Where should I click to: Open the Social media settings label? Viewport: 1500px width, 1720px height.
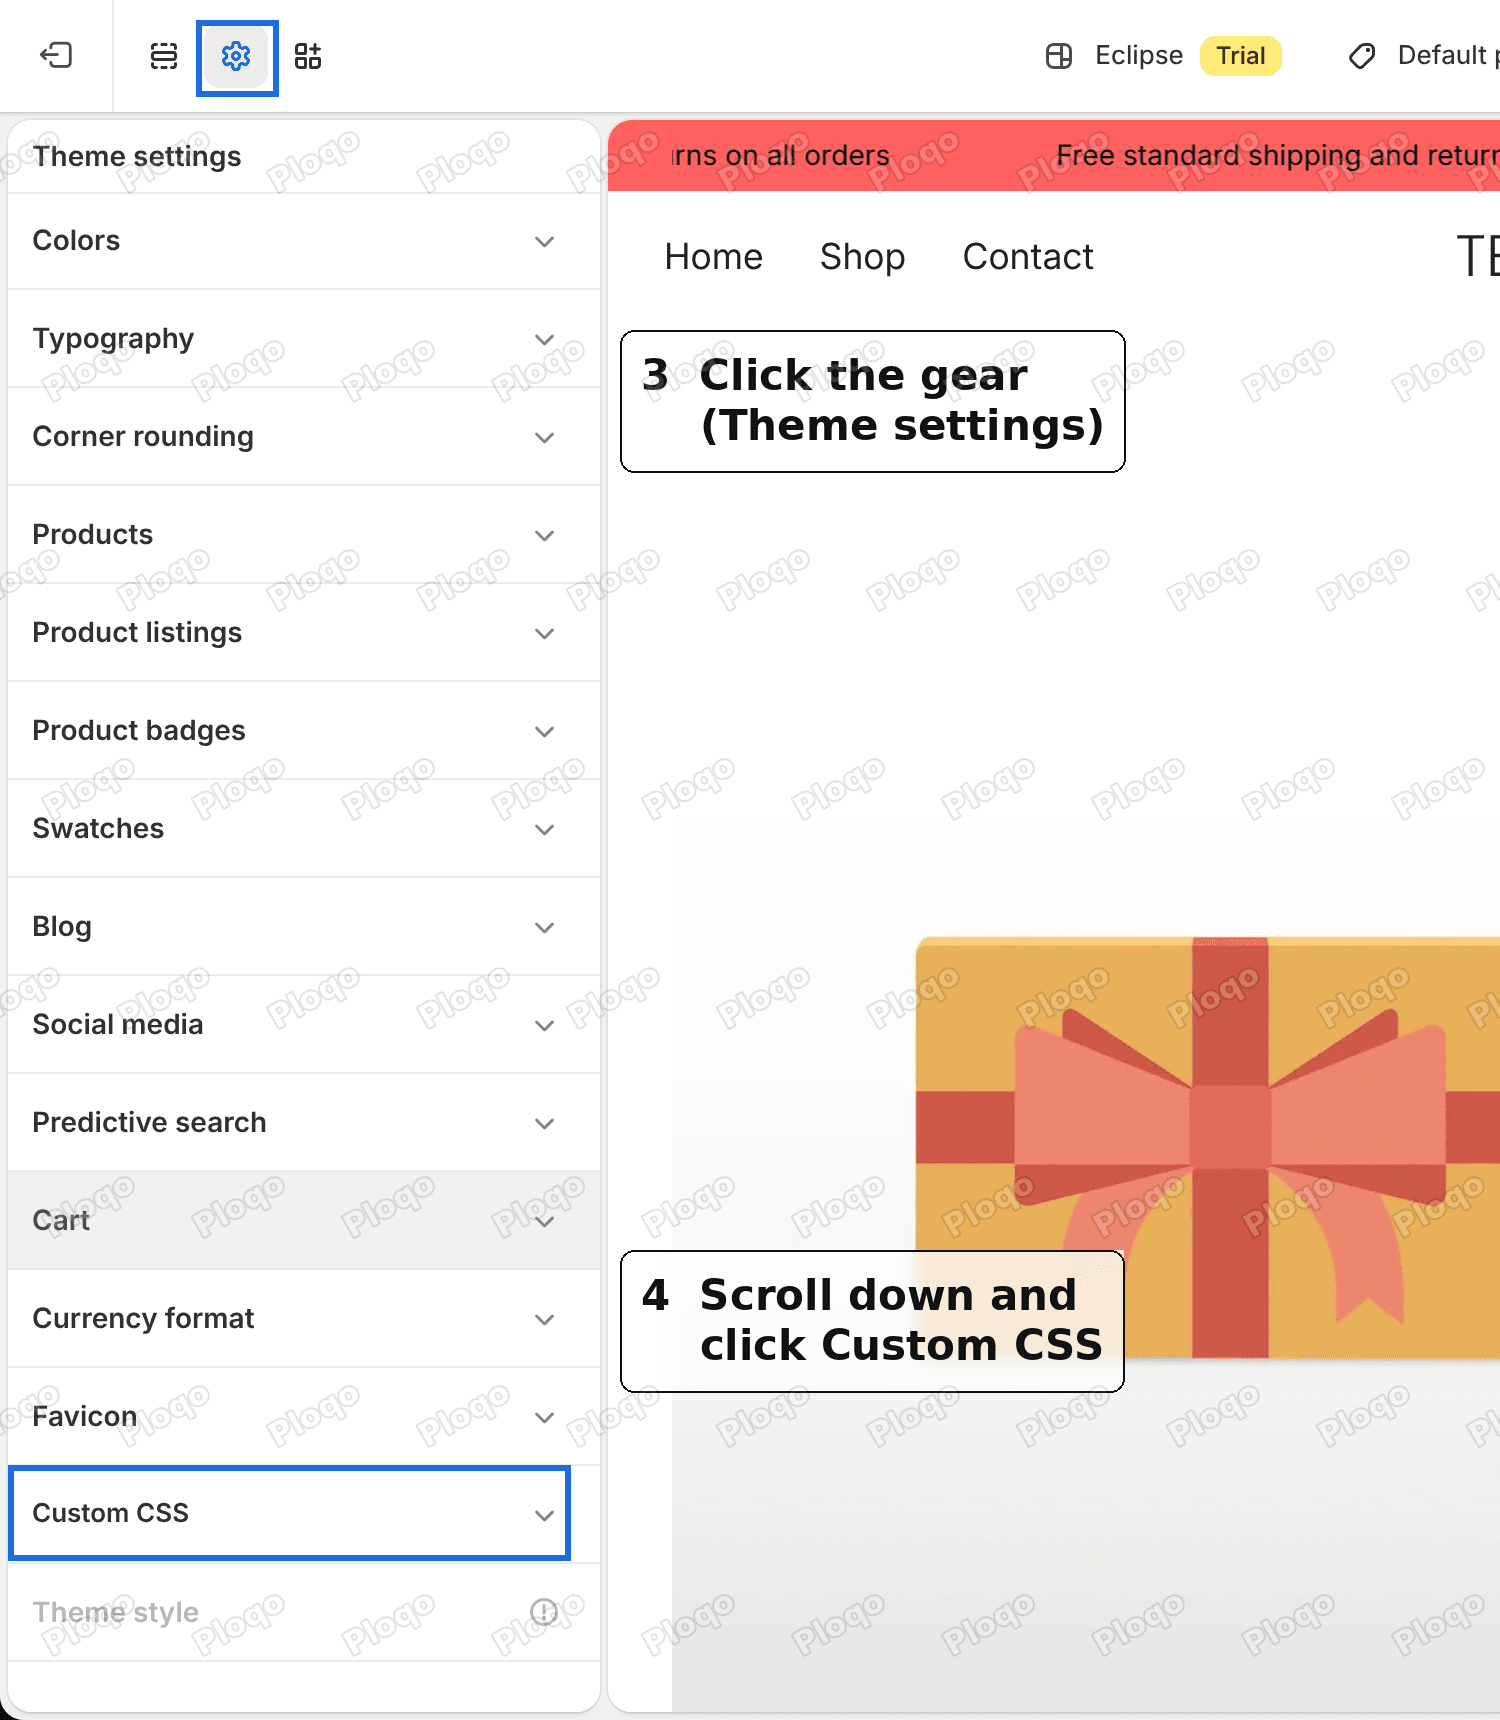118,1024
